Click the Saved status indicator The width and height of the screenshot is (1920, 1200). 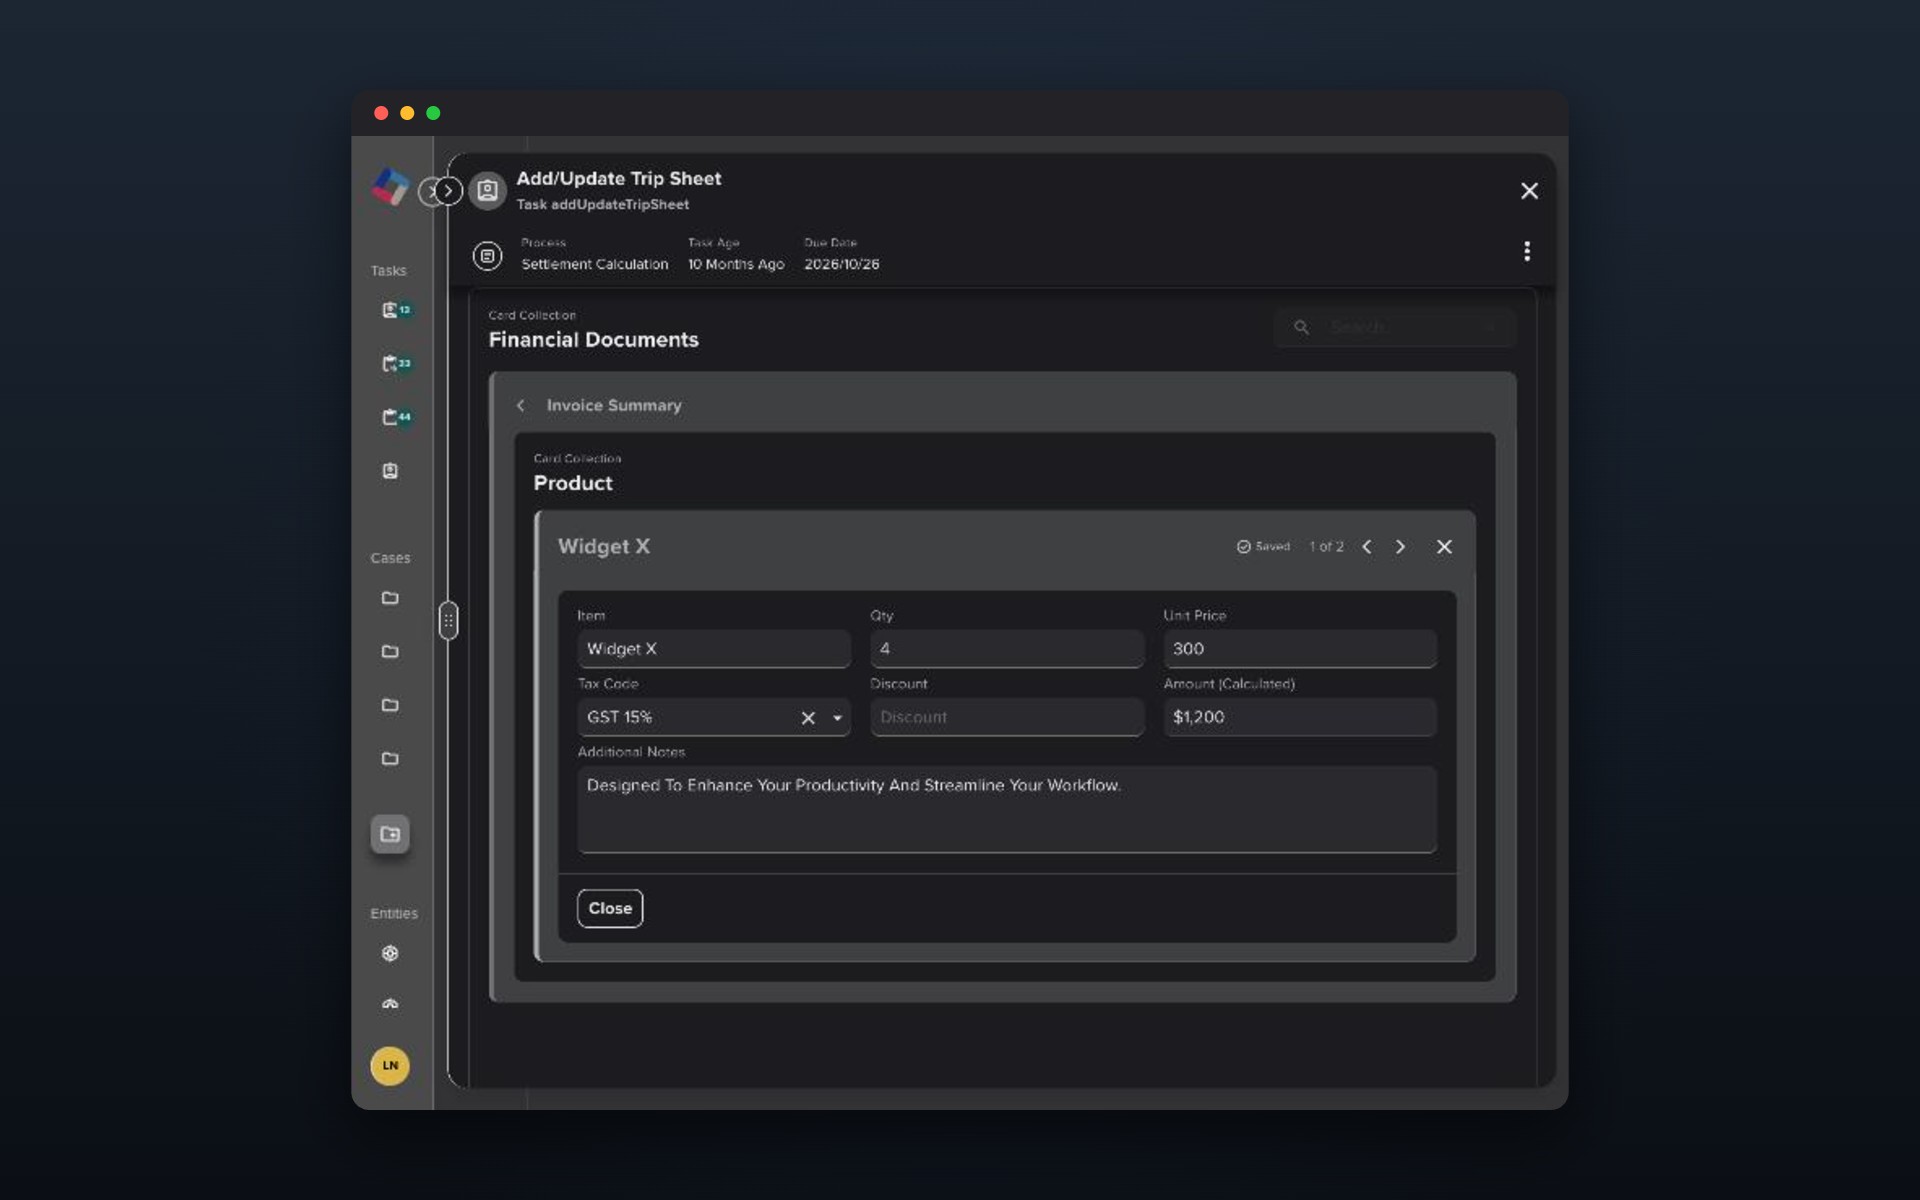1263,547
